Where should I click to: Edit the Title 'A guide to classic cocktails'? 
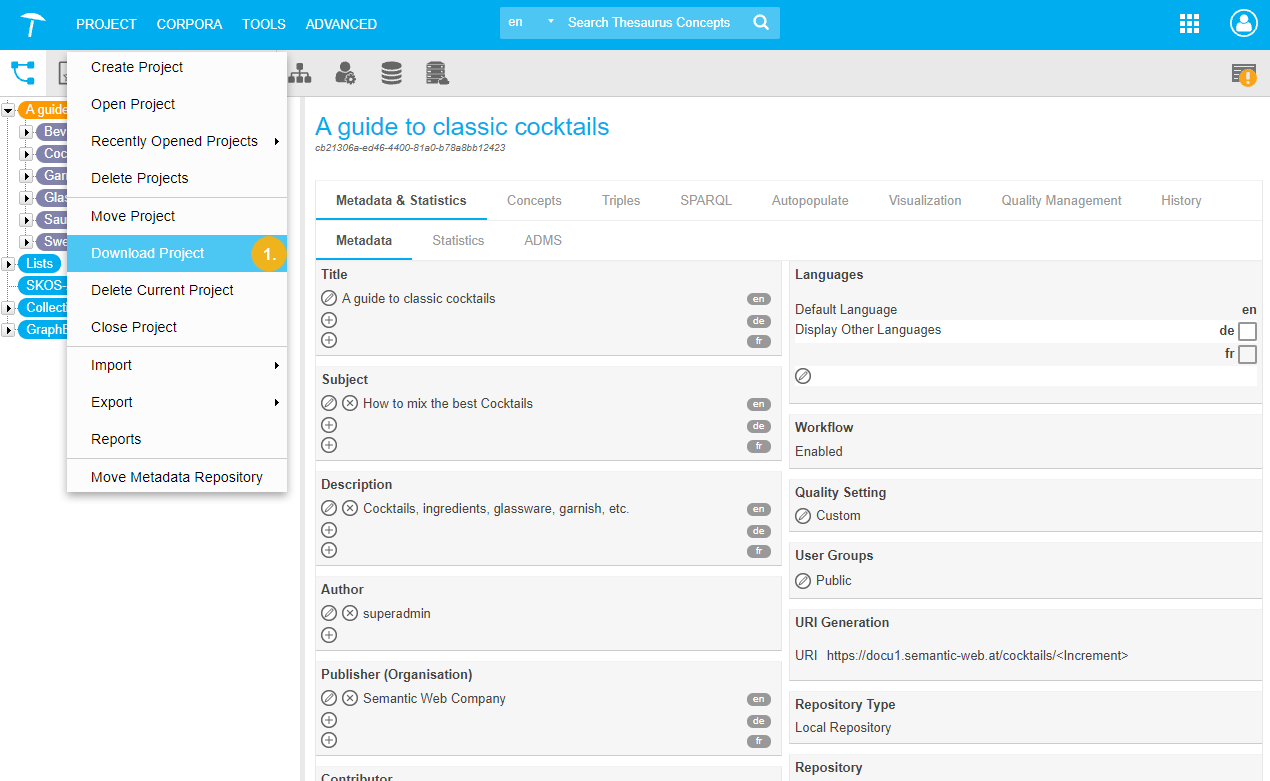click(329, 298)
